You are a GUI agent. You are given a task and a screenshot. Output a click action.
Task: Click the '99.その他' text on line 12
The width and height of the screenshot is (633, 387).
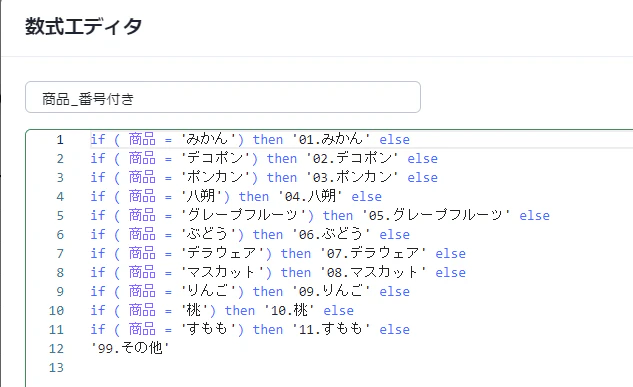pos(130,348)
